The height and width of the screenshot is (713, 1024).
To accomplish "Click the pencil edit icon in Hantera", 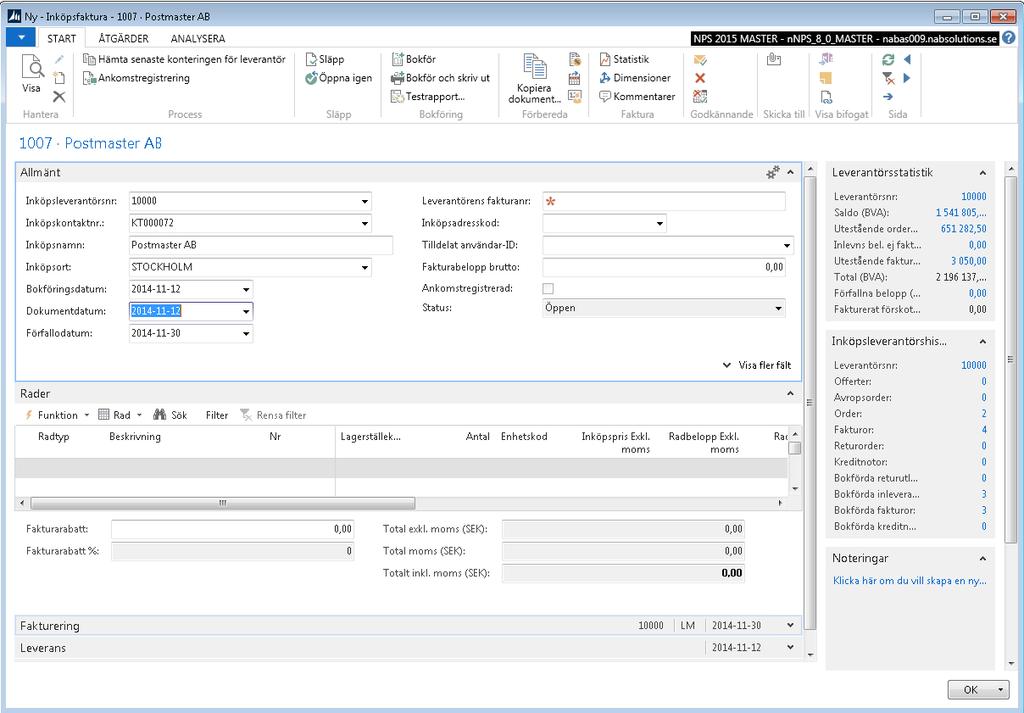I will tap(59, 59).
